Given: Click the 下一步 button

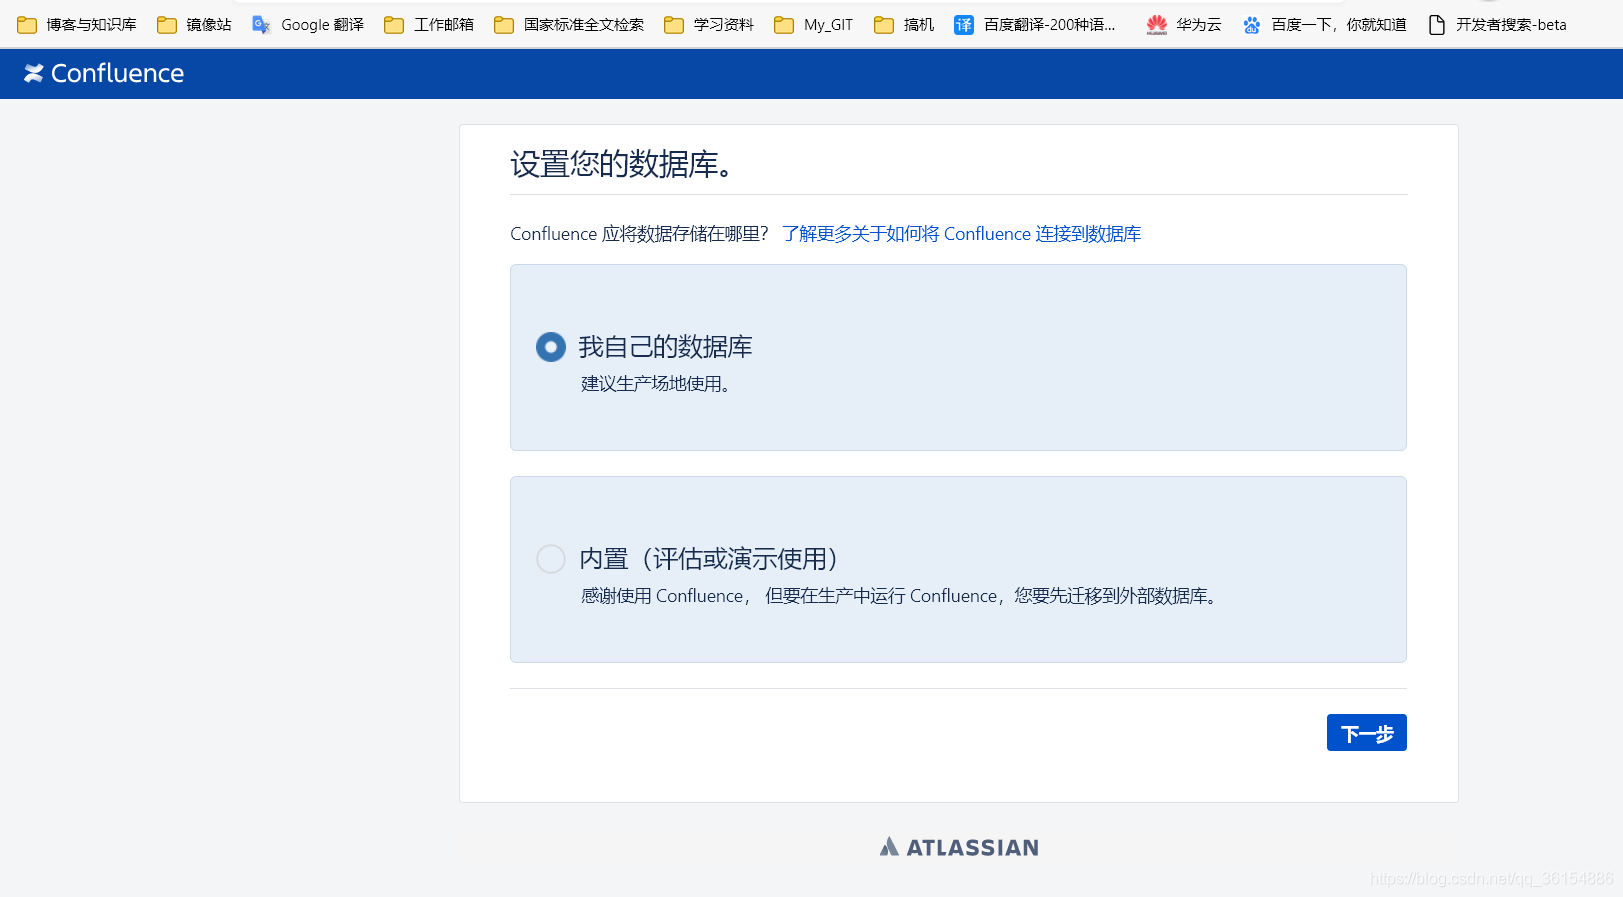Looking at the screenshot, I should [x=1366, y=733].
